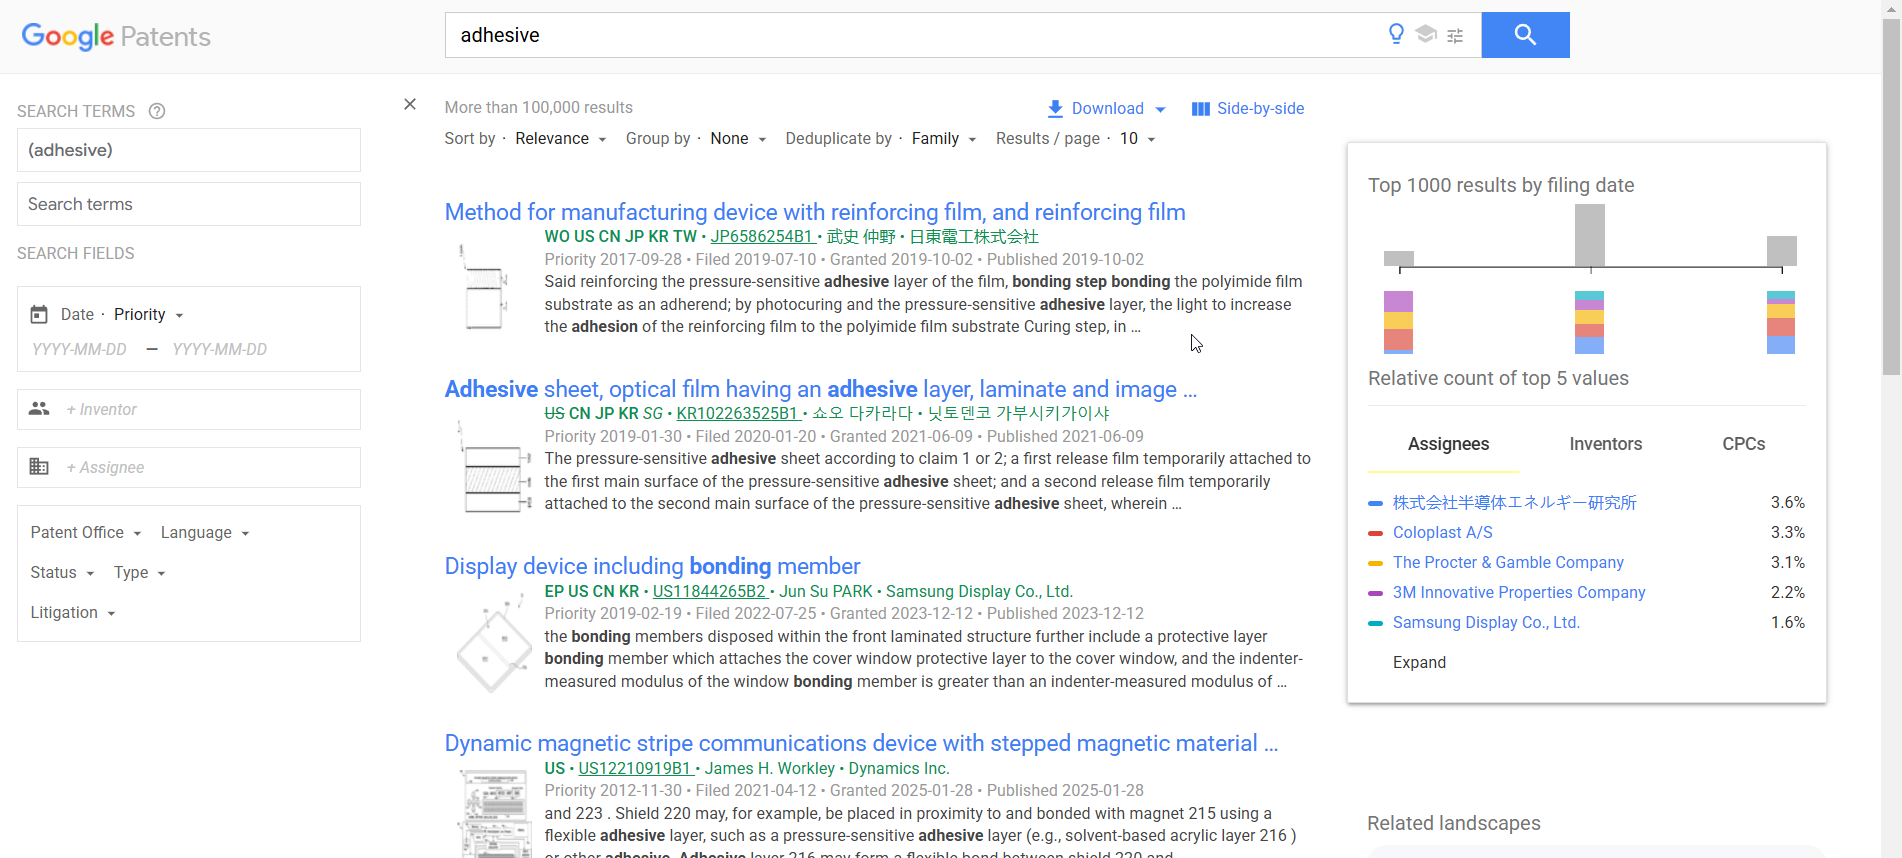Click patent number KR102263525B1
This screenshot has height=858, width=1902.
point(737,413)
